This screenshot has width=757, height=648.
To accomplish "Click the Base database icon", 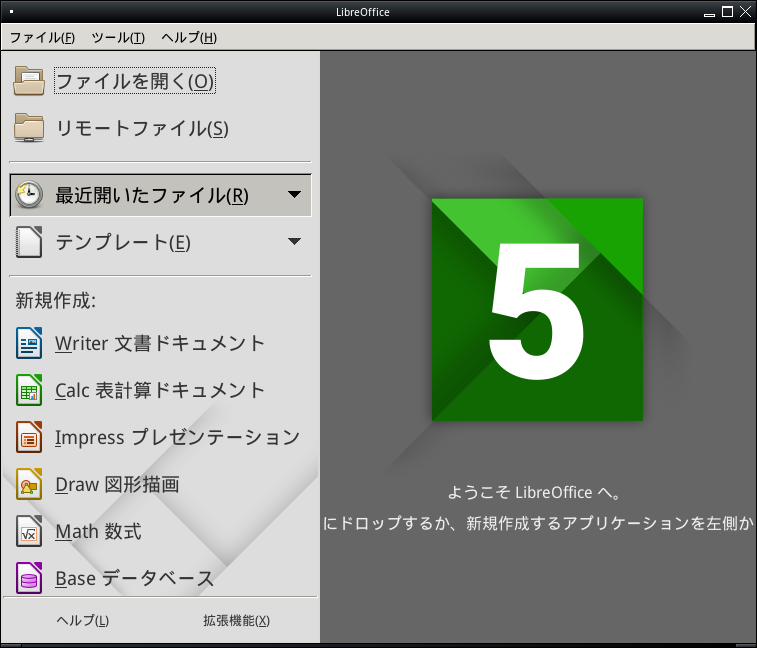I will (29, 578).
